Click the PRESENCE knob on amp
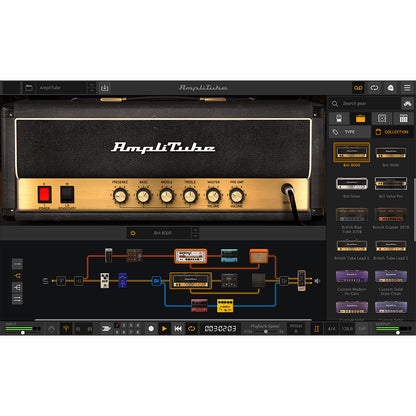 pos(120,196)
